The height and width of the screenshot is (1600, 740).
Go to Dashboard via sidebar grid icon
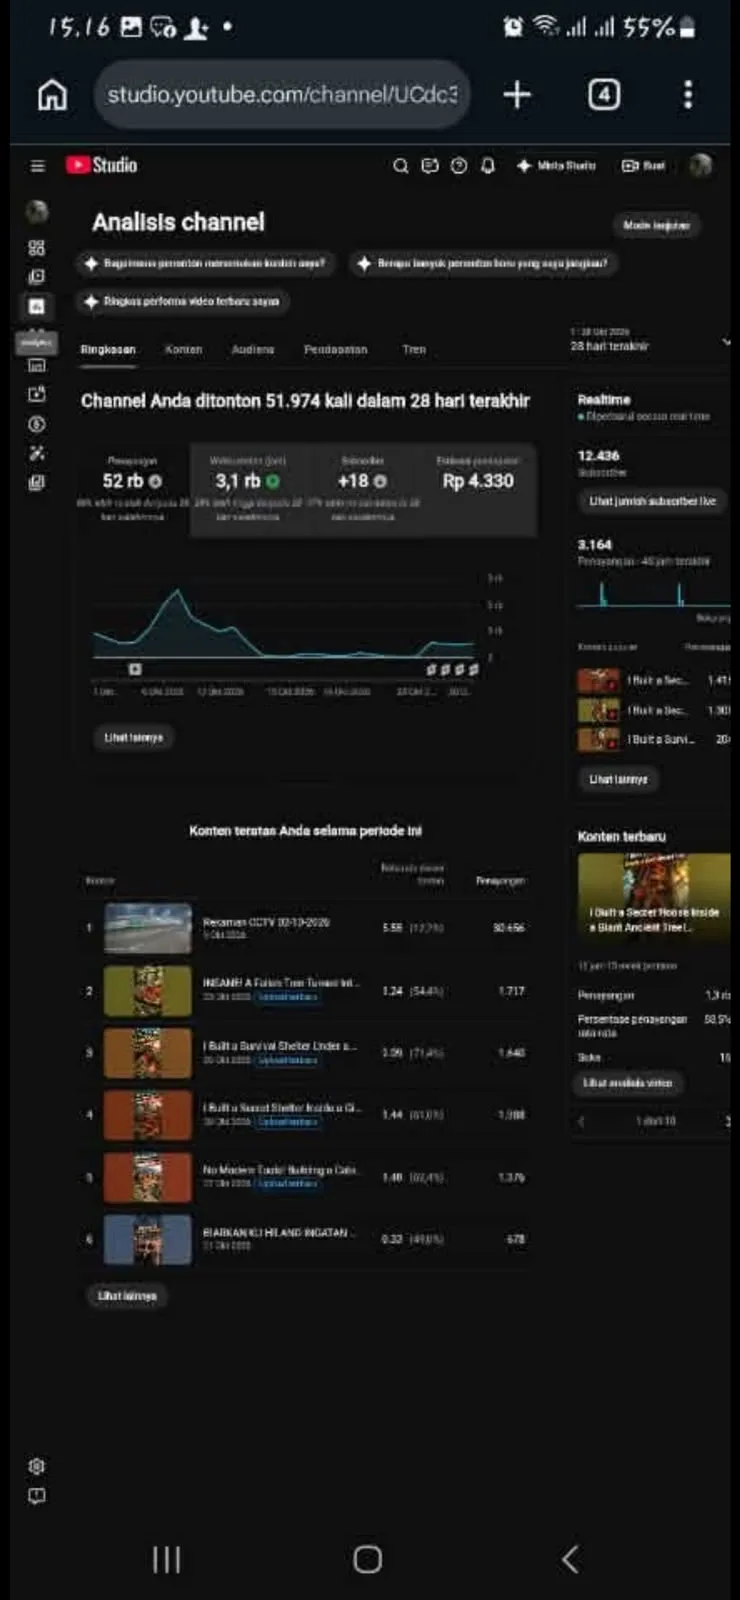coord(37,248)
